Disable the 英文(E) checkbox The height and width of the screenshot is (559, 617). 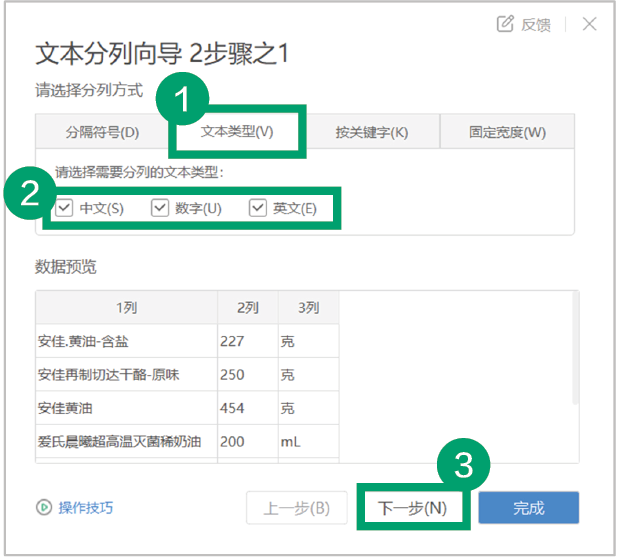[258, 208]
